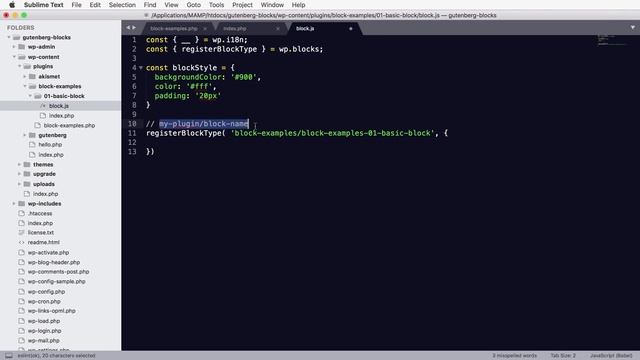Open the Apple menu
This screenshot has width=640, height=360.
point(12,5)
